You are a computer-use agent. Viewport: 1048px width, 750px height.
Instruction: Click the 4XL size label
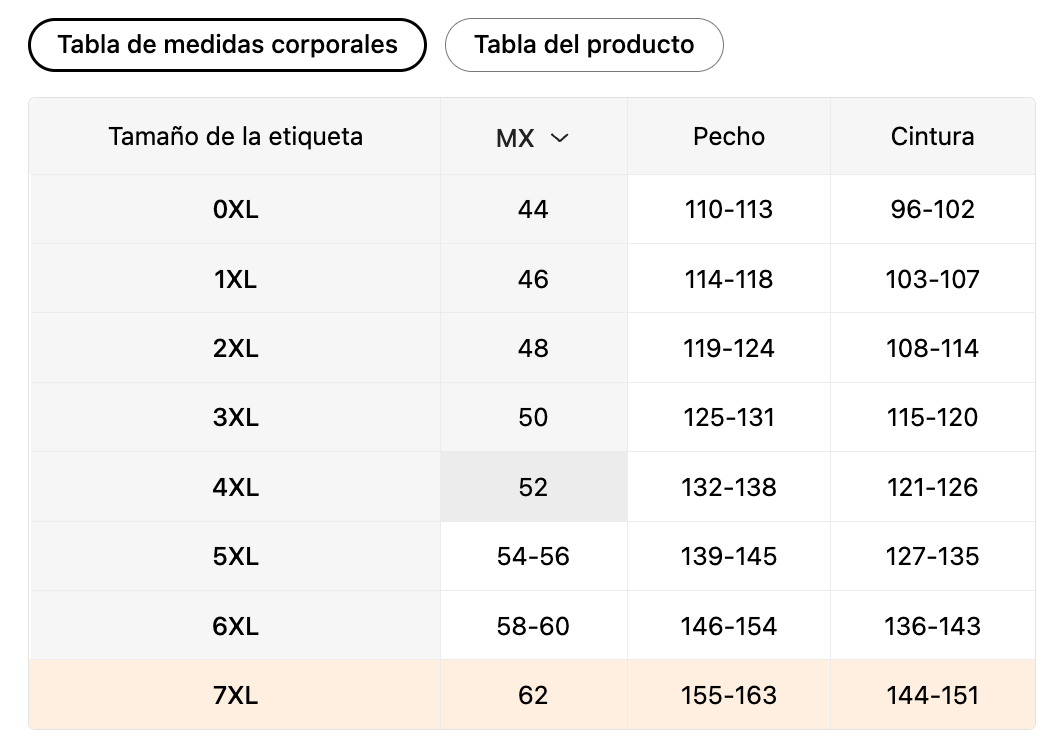pos(235,487)
